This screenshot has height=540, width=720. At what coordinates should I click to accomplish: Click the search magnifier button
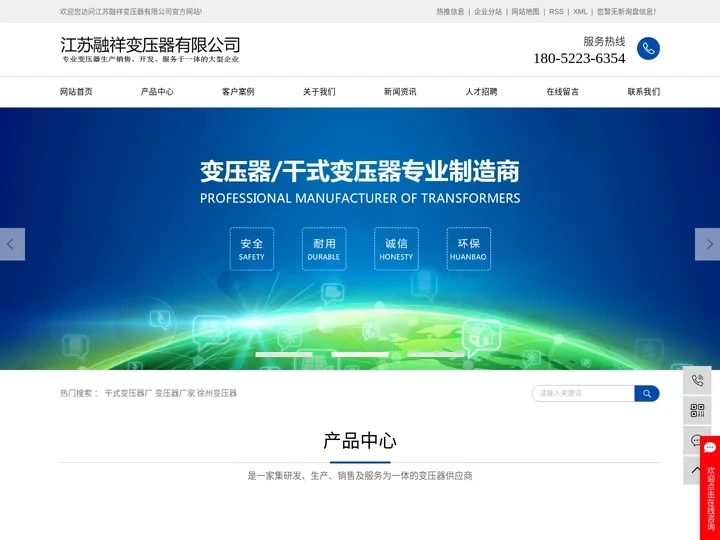point(647,394)
